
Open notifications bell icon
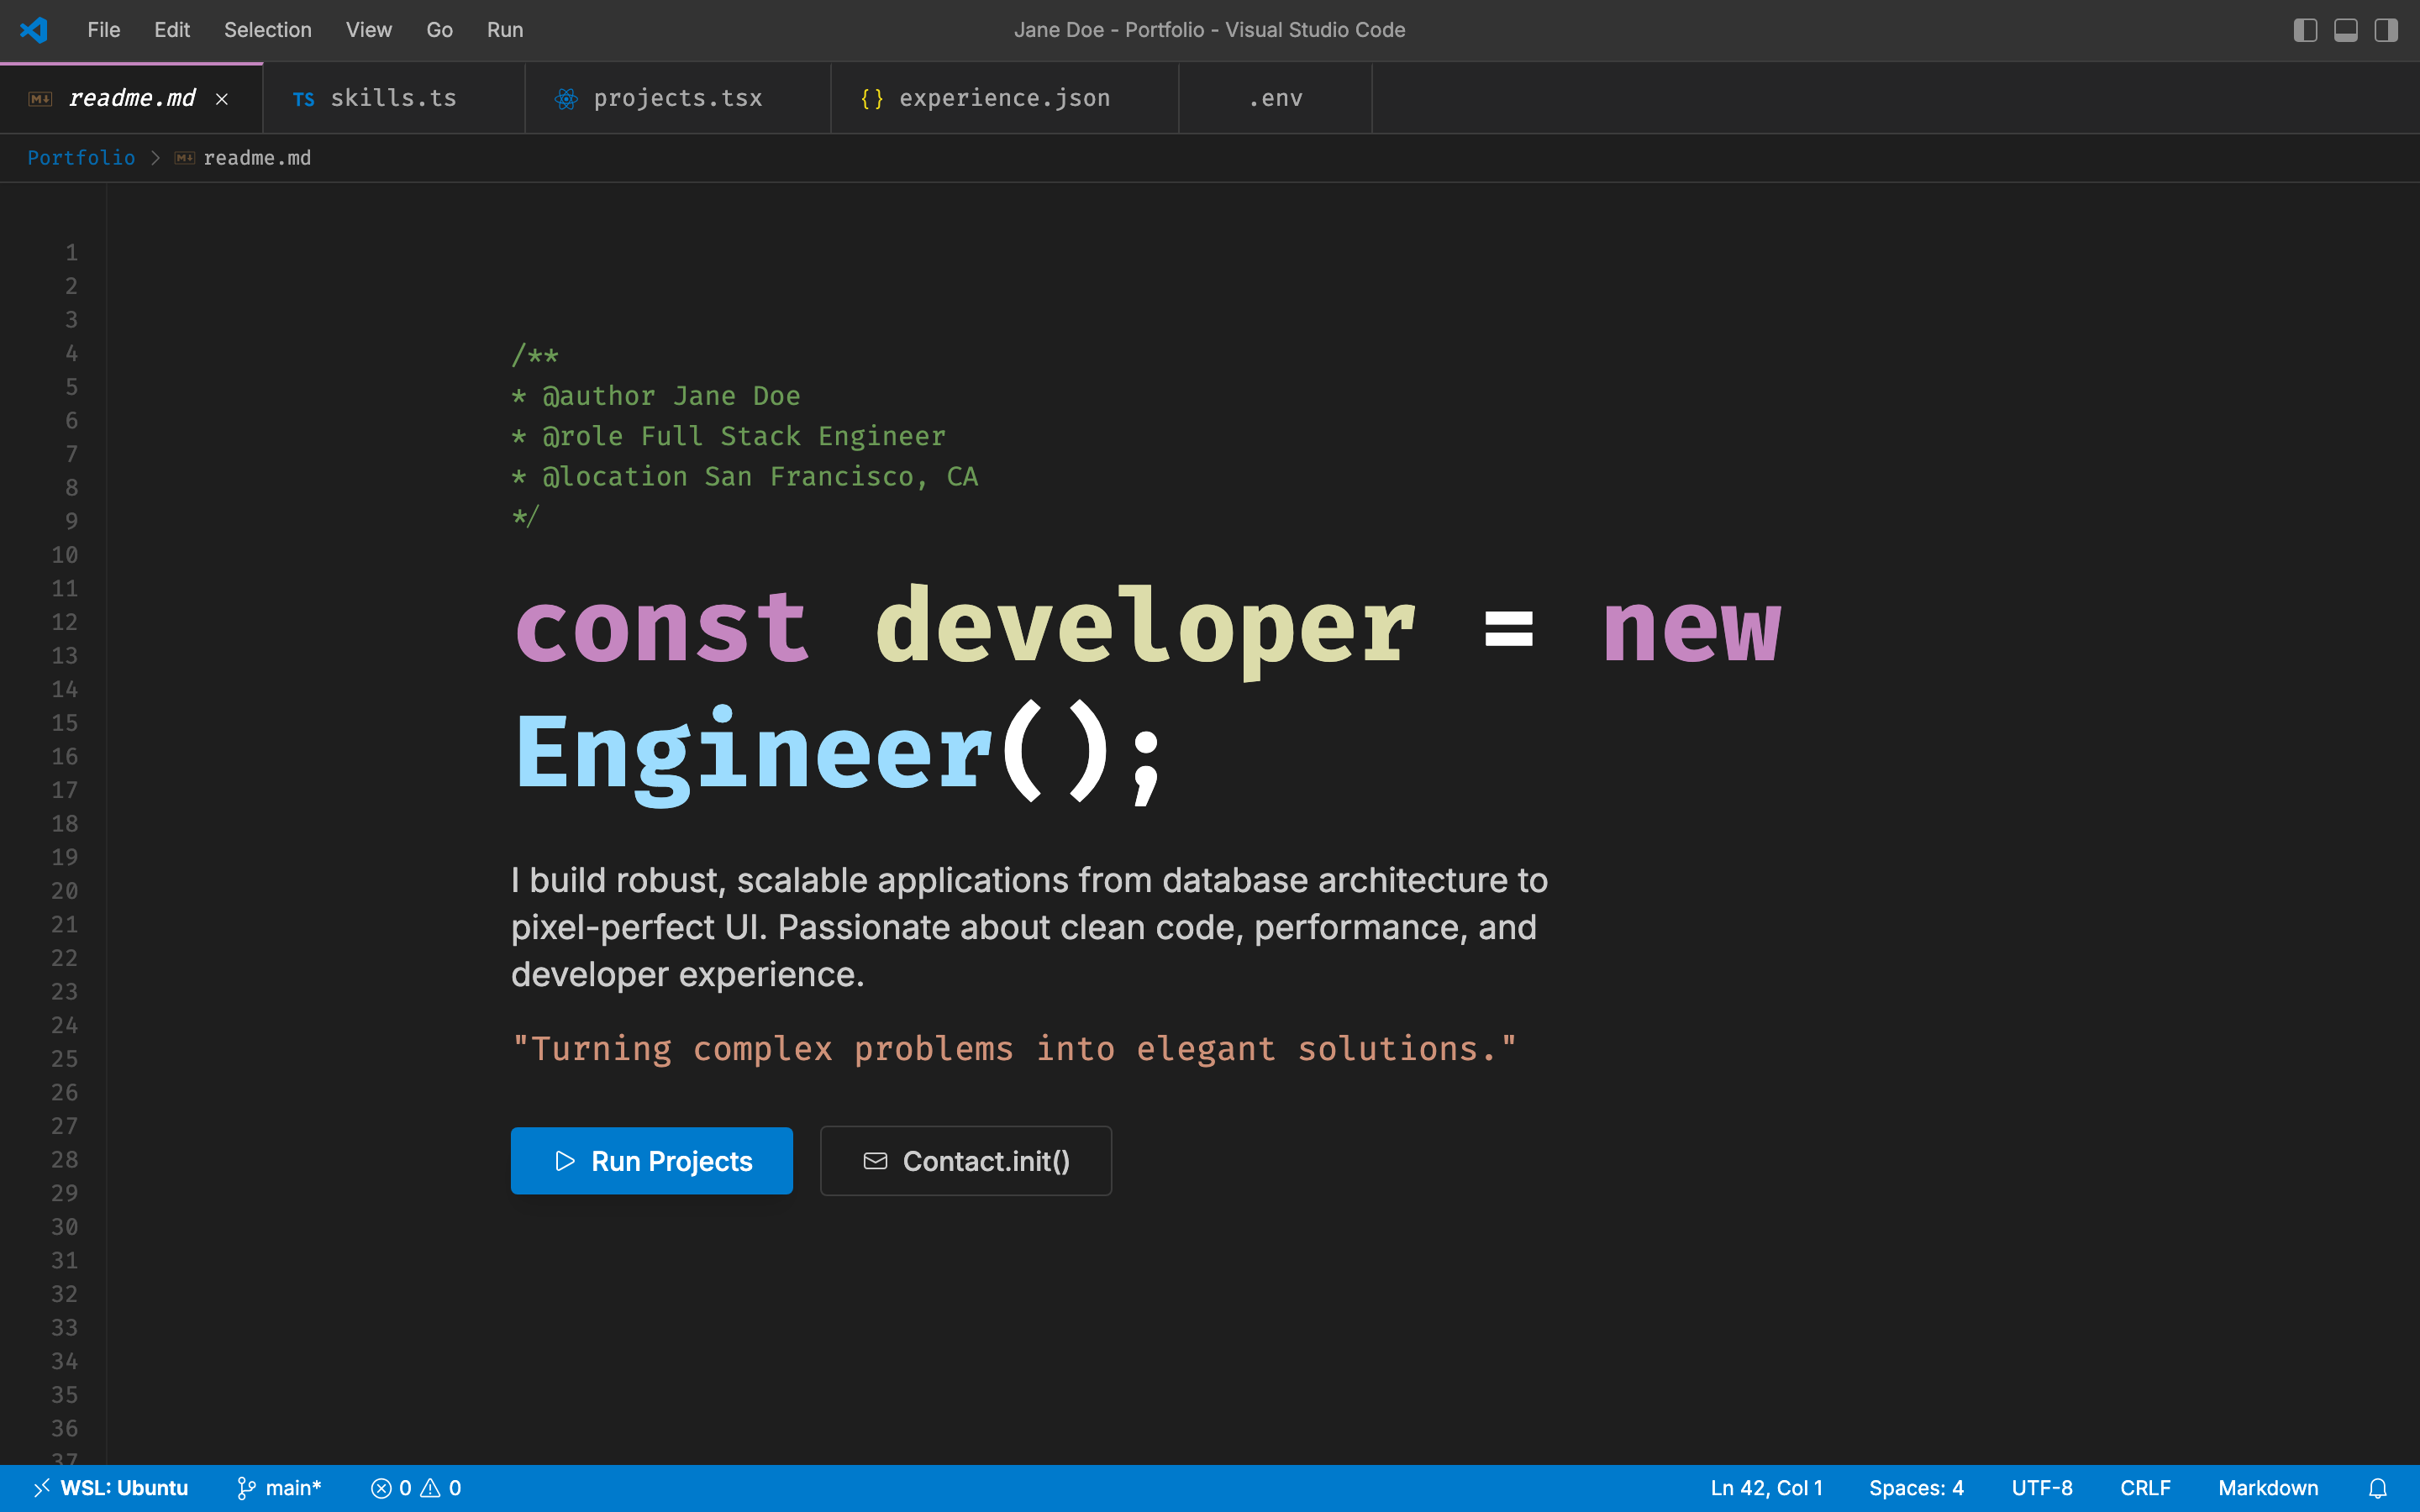coord(2378,1488)
